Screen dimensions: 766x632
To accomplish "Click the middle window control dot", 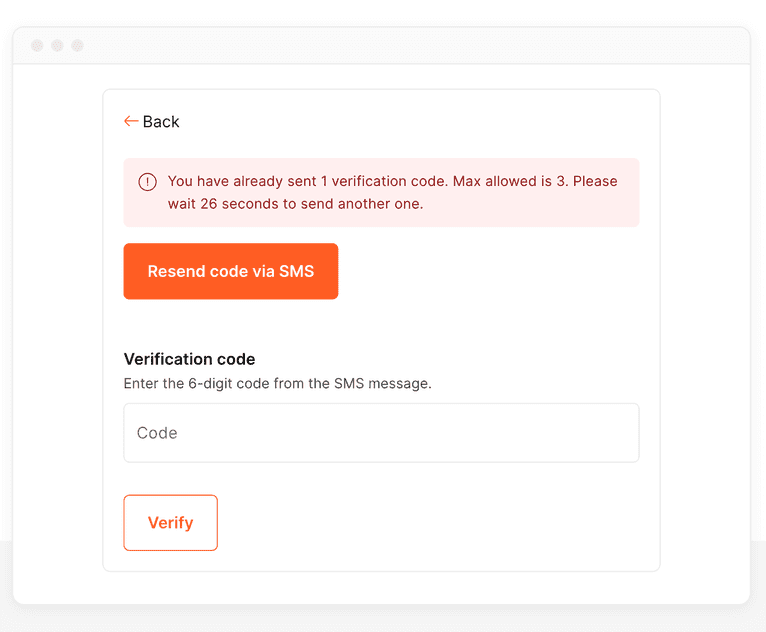I will (57, 46).
